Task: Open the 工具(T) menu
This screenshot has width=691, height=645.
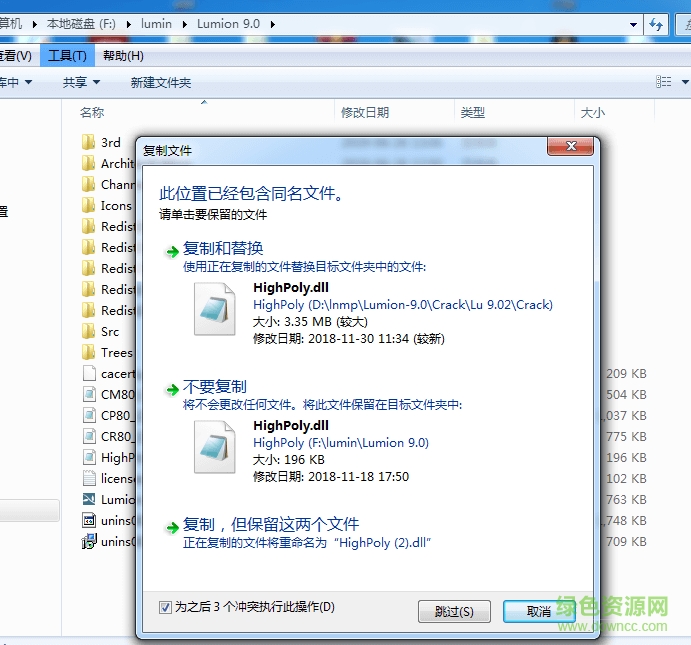Action: pyautogui.click(x=67, y=56)
